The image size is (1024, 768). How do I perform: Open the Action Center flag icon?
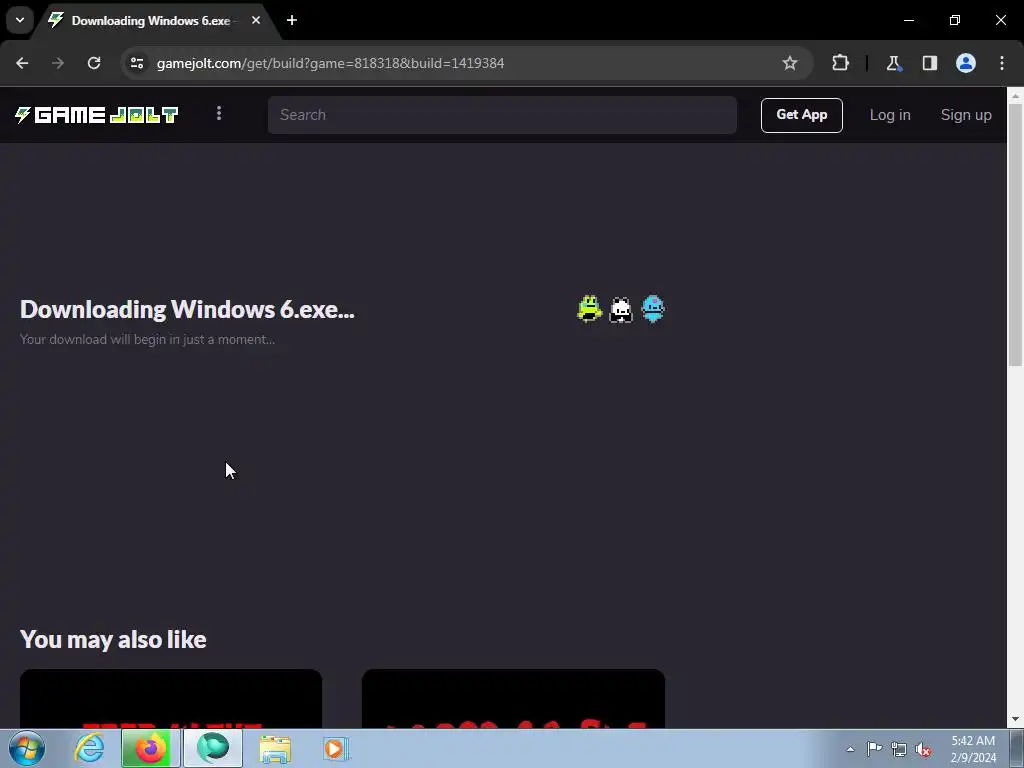874,749
